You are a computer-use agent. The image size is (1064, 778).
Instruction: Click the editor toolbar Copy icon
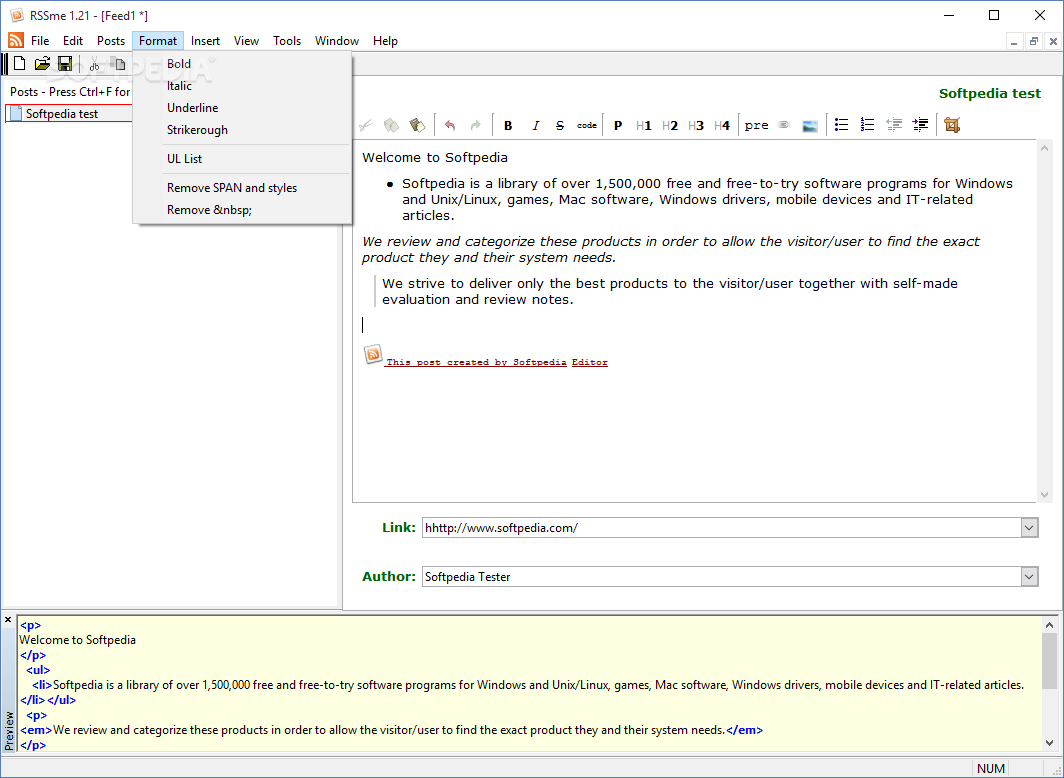pos(392,125)
